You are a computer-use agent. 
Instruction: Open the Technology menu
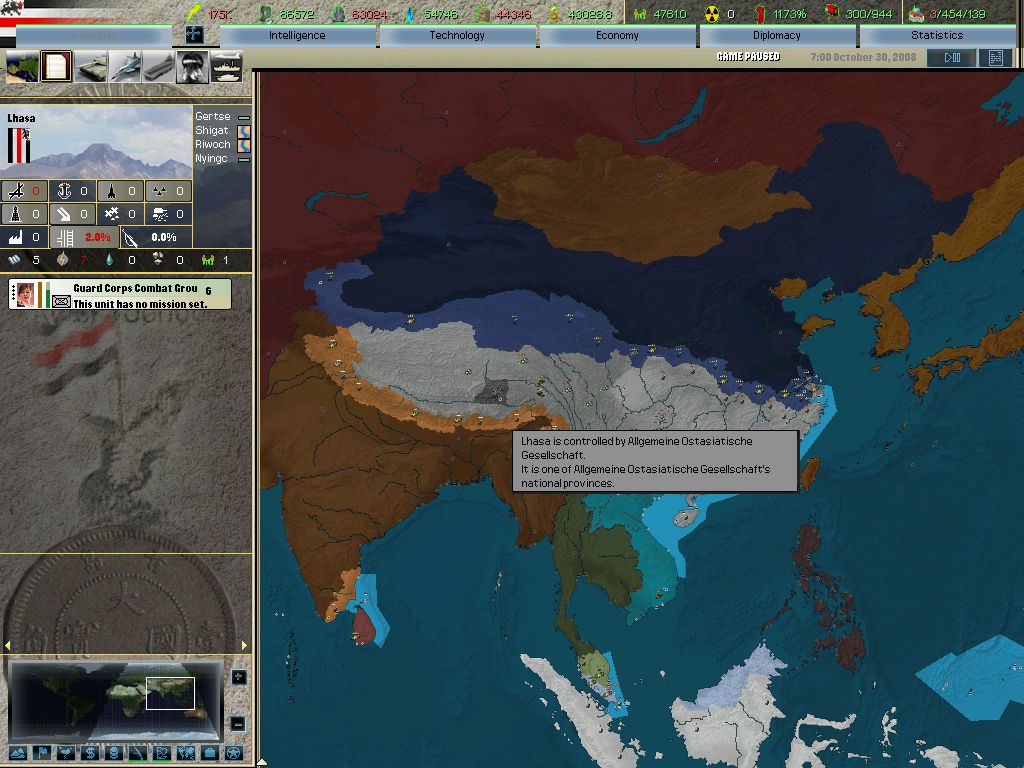457,36
